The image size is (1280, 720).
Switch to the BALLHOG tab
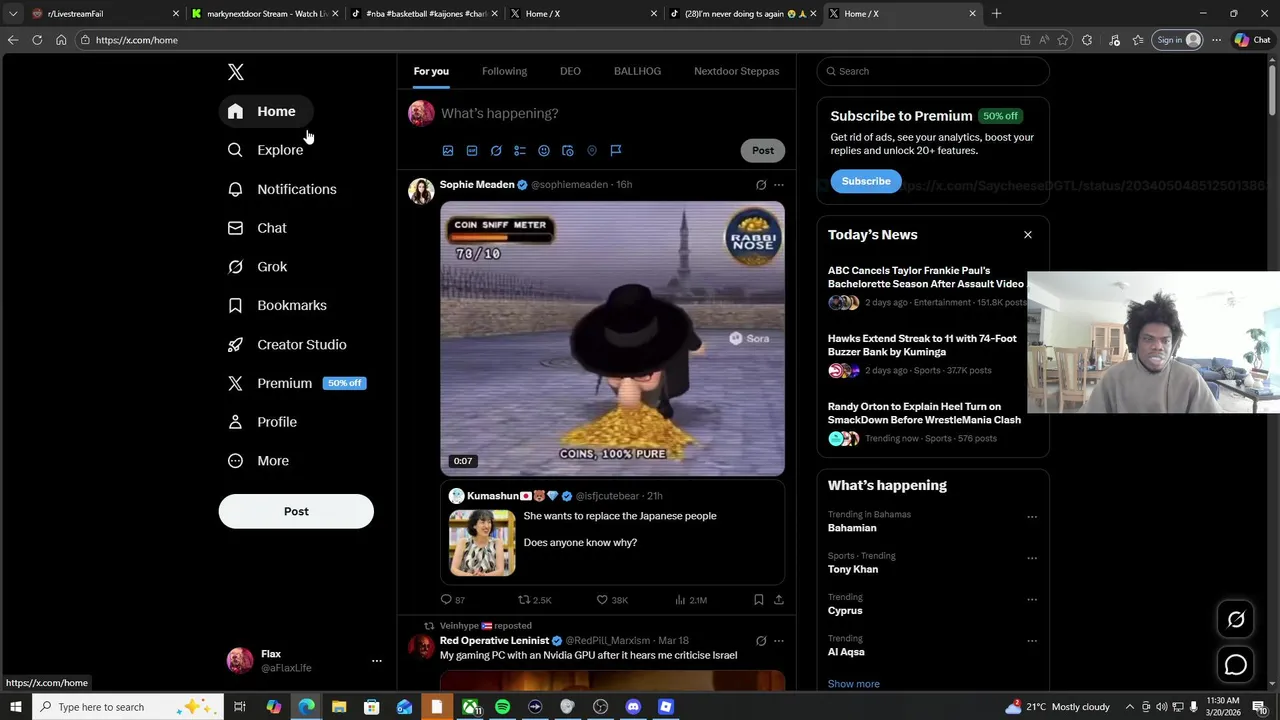pos(637,71)
